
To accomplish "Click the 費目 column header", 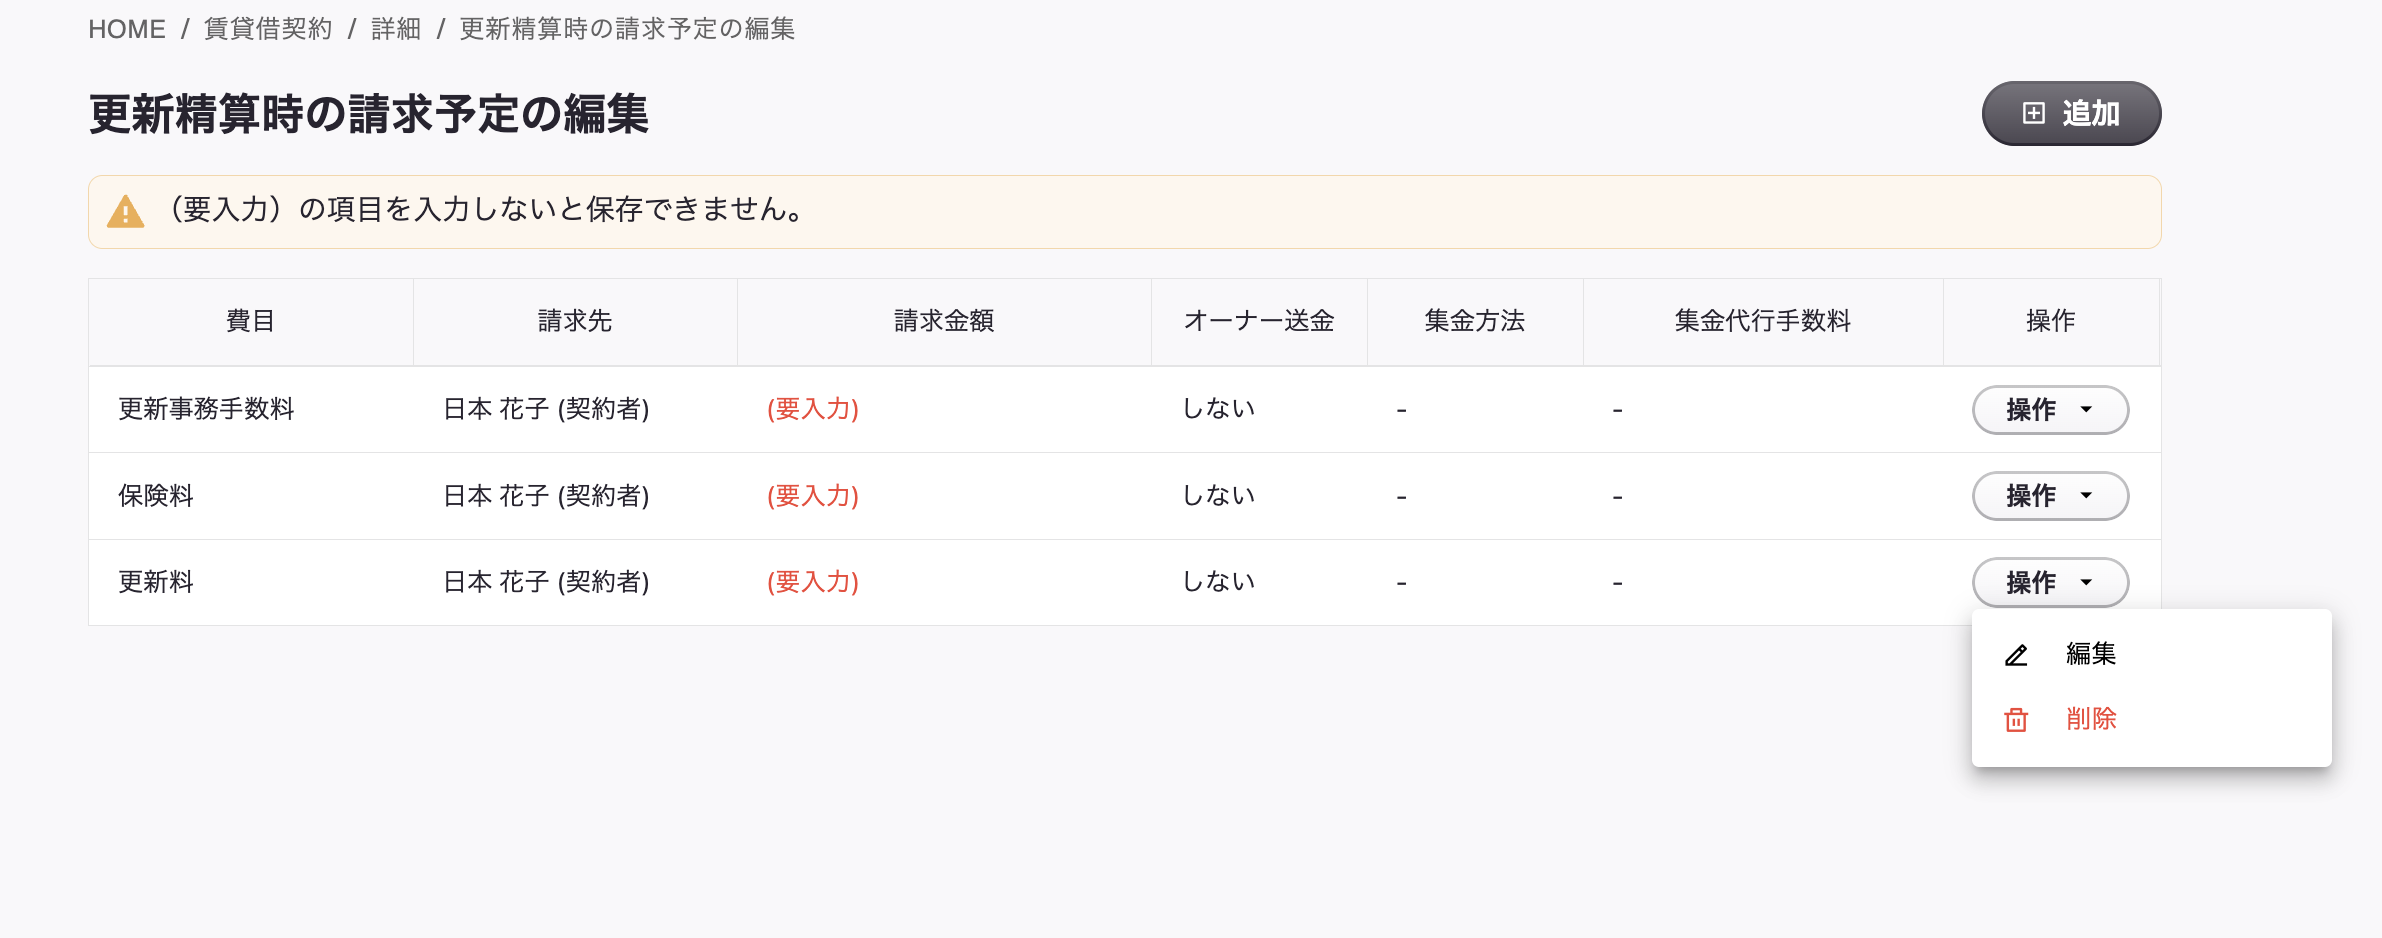I will point(251,321).
